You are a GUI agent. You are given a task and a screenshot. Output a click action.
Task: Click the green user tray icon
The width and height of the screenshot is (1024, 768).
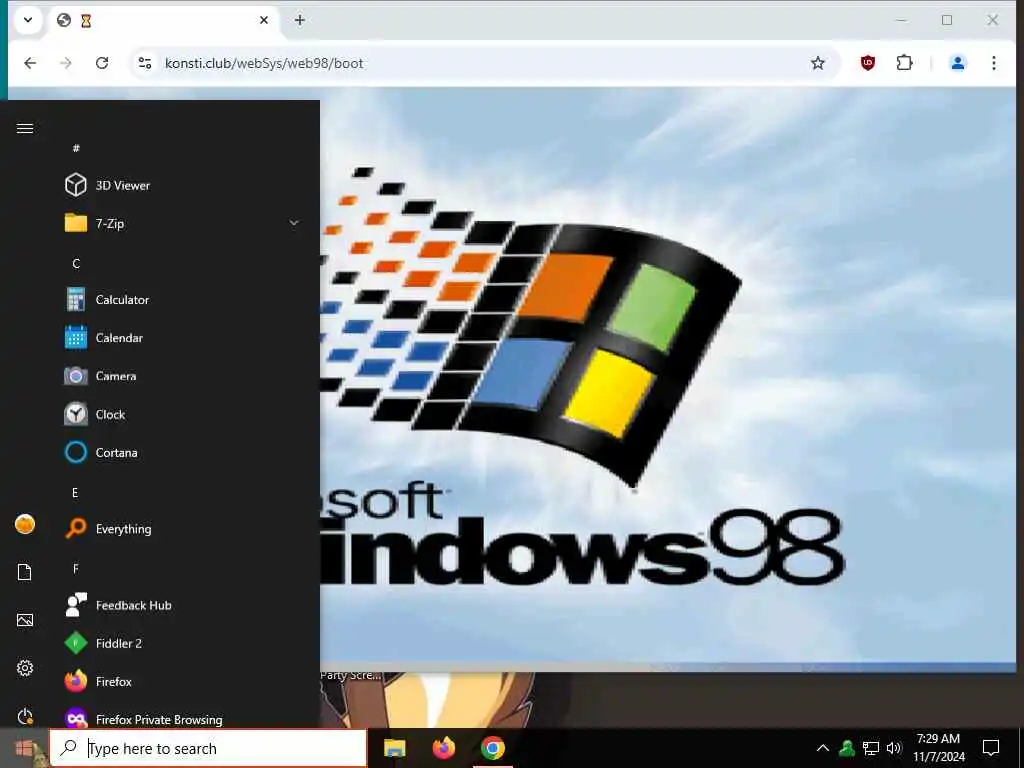click(x=847, y=748)
